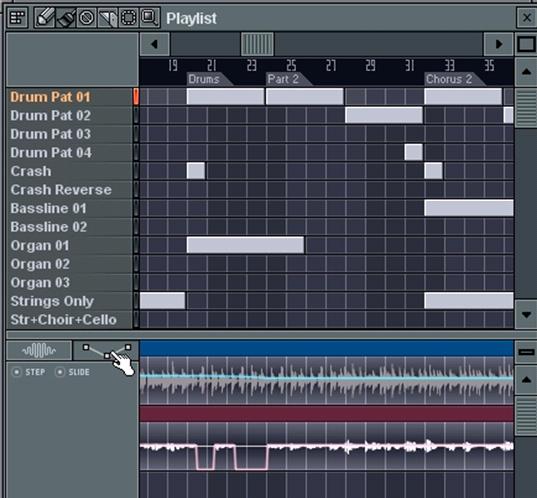537x498 pixels.
Task: Select the Str+Choir+Cello track name
Action: tap(63, 320)
